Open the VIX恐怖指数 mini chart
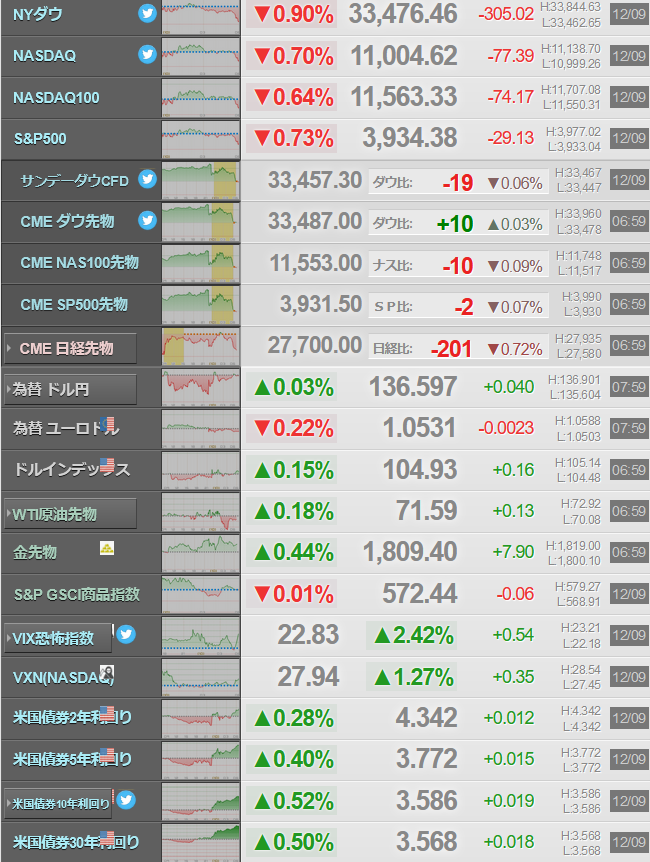 pyautogui.click(x=201, y=636)
